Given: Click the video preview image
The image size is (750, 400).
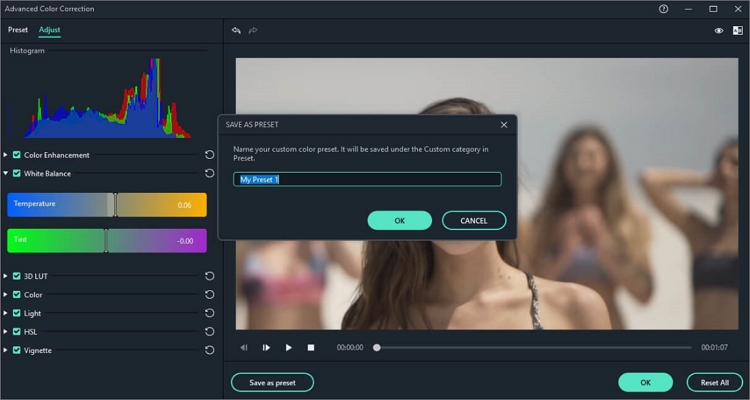Looking at the screenshot, I should coord(487,194).
